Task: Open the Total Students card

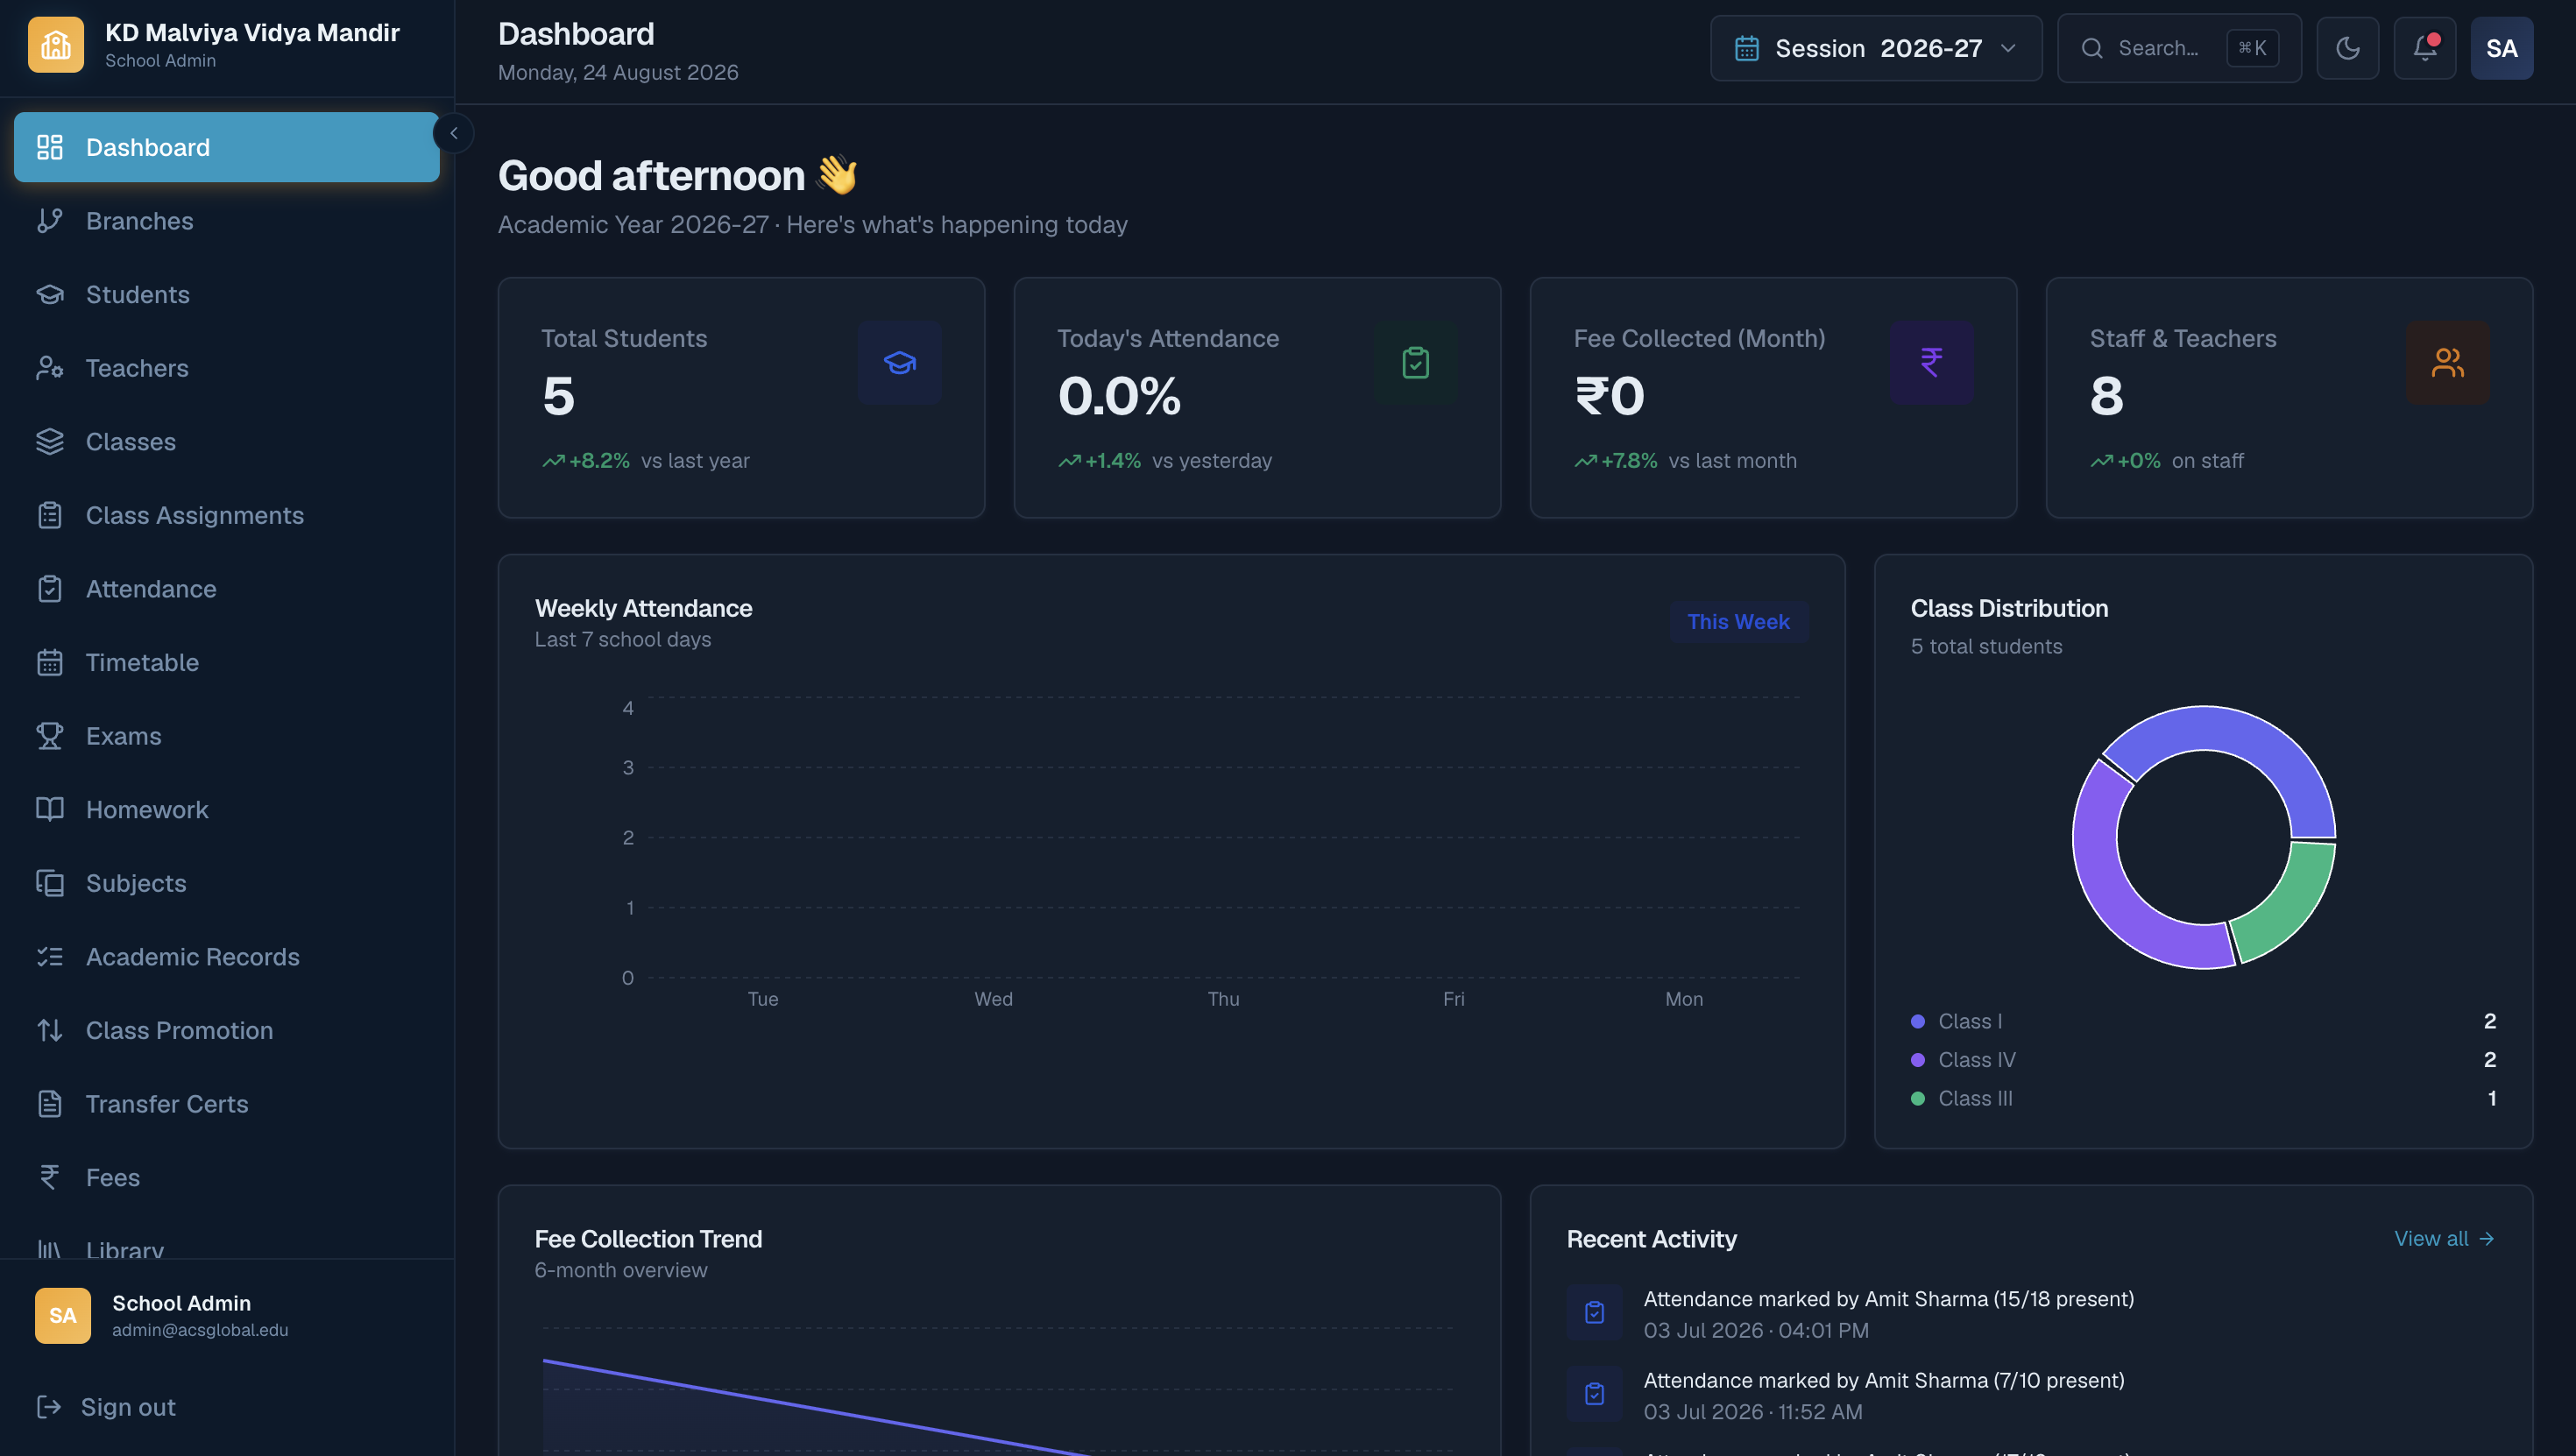Action: [x=742, y=398]
